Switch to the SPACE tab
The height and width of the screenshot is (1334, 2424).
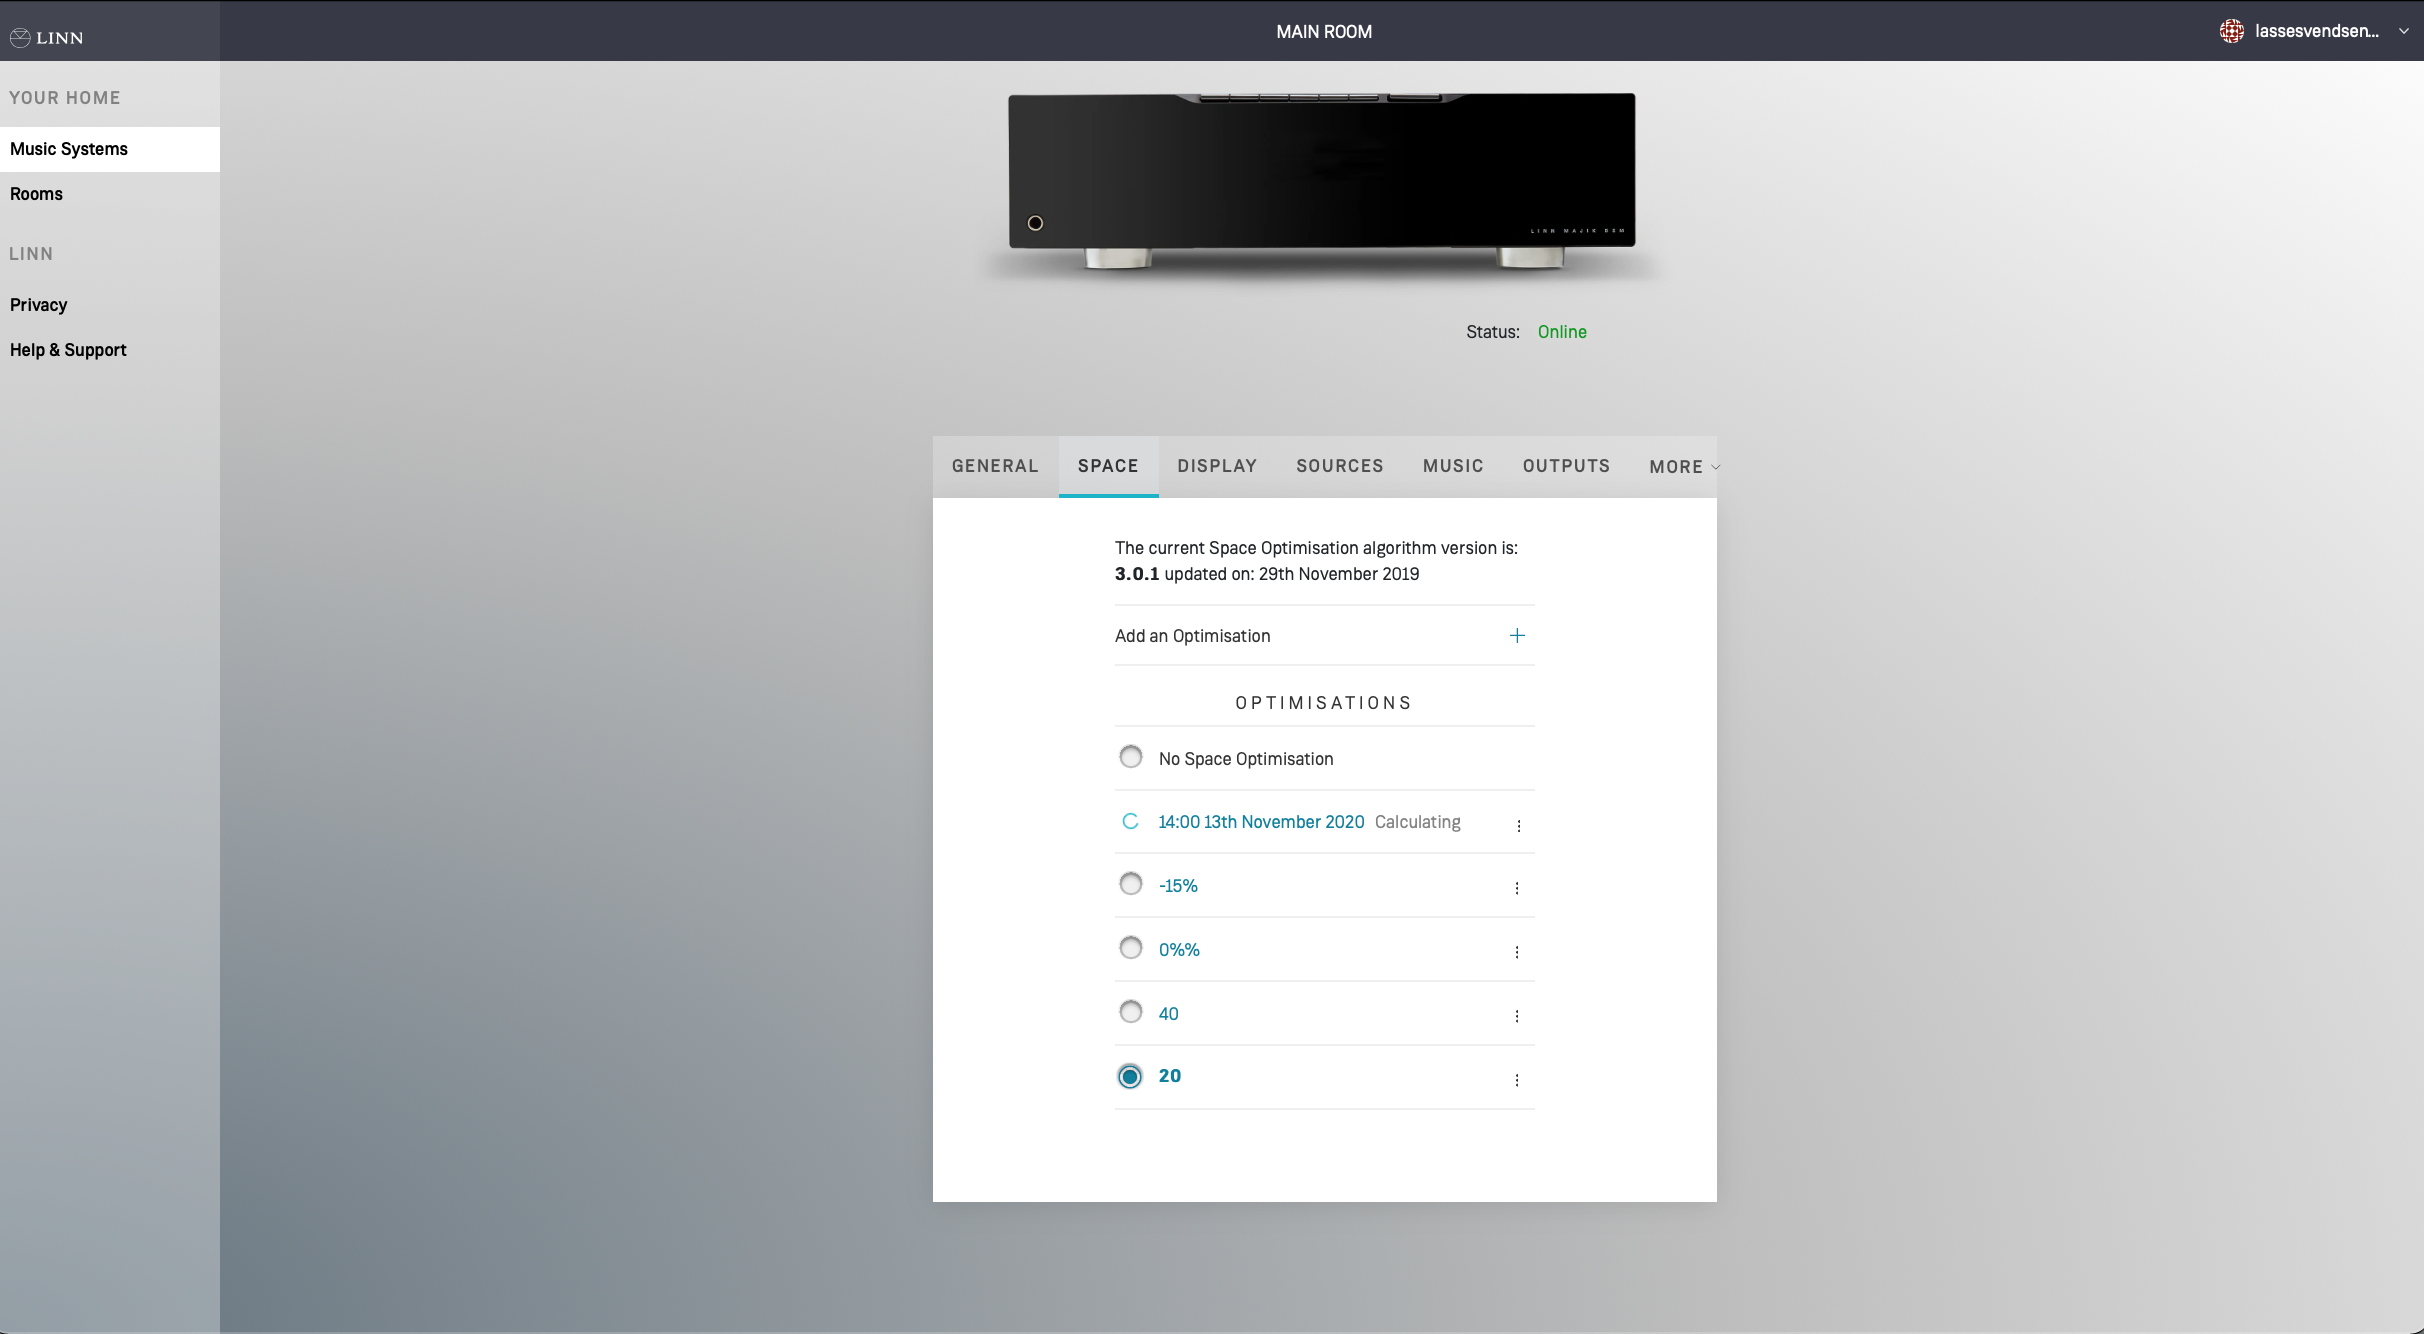(x=1108, y=466)
